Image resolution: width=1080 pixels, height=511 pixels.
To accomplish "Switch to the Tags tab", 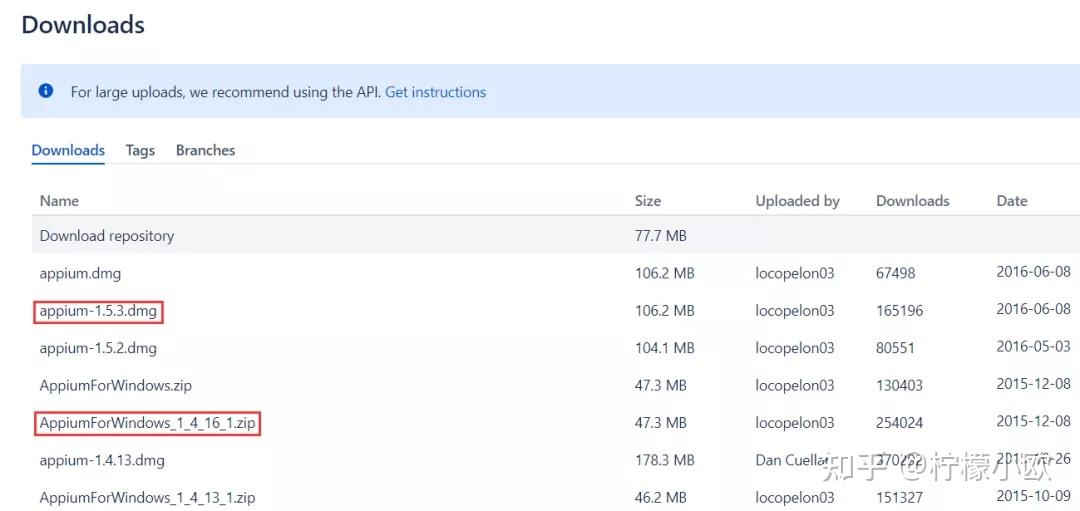I will (140, 150).
